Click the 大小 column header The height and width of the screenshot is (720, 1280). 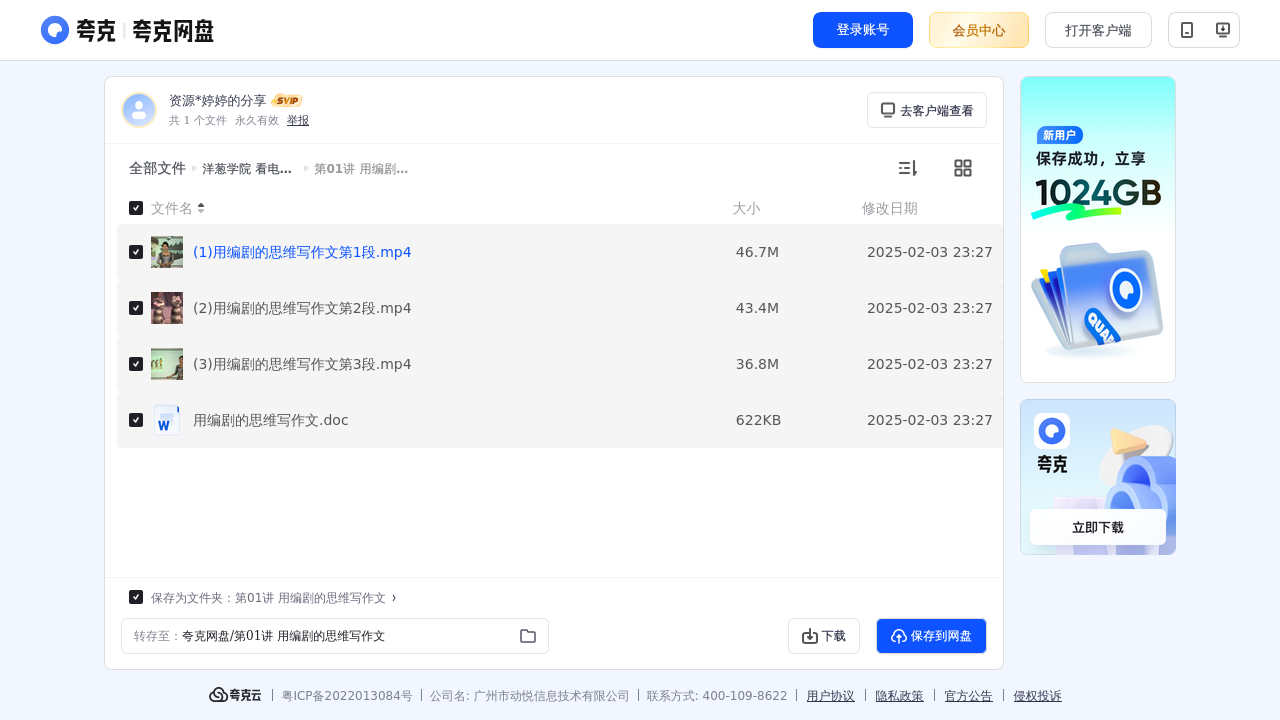tap(746, 208)
